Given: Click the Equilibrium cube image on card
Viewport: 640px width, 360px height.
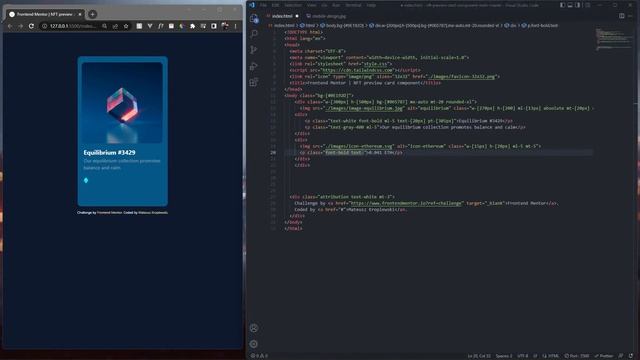Looking at the screenshot, I should 122,103.
